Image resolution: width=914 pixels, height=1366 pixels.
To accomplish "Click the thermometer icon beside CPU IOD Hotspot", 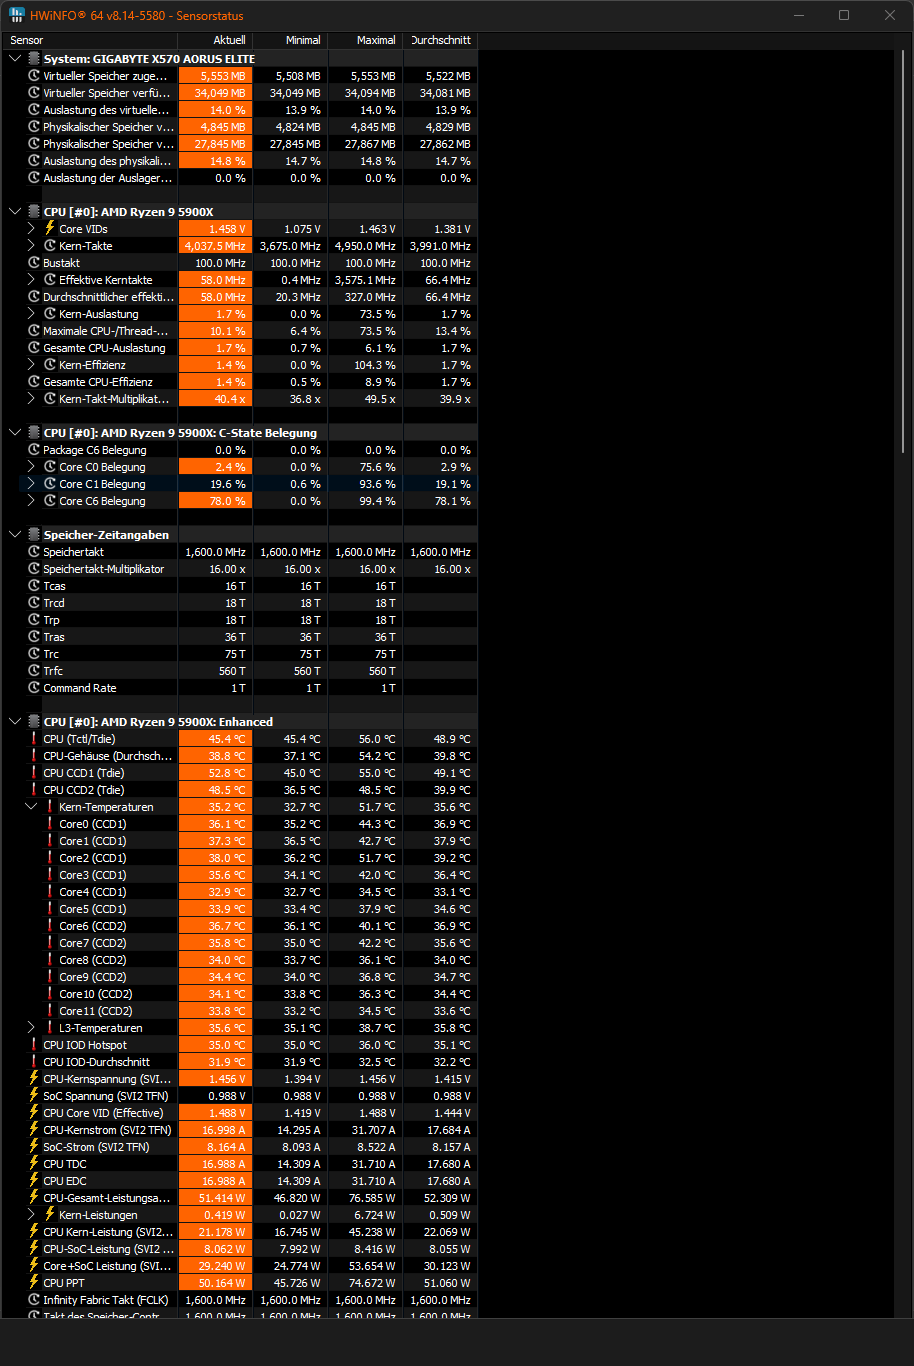I will pyautogui.click(x=34, y=1045).
